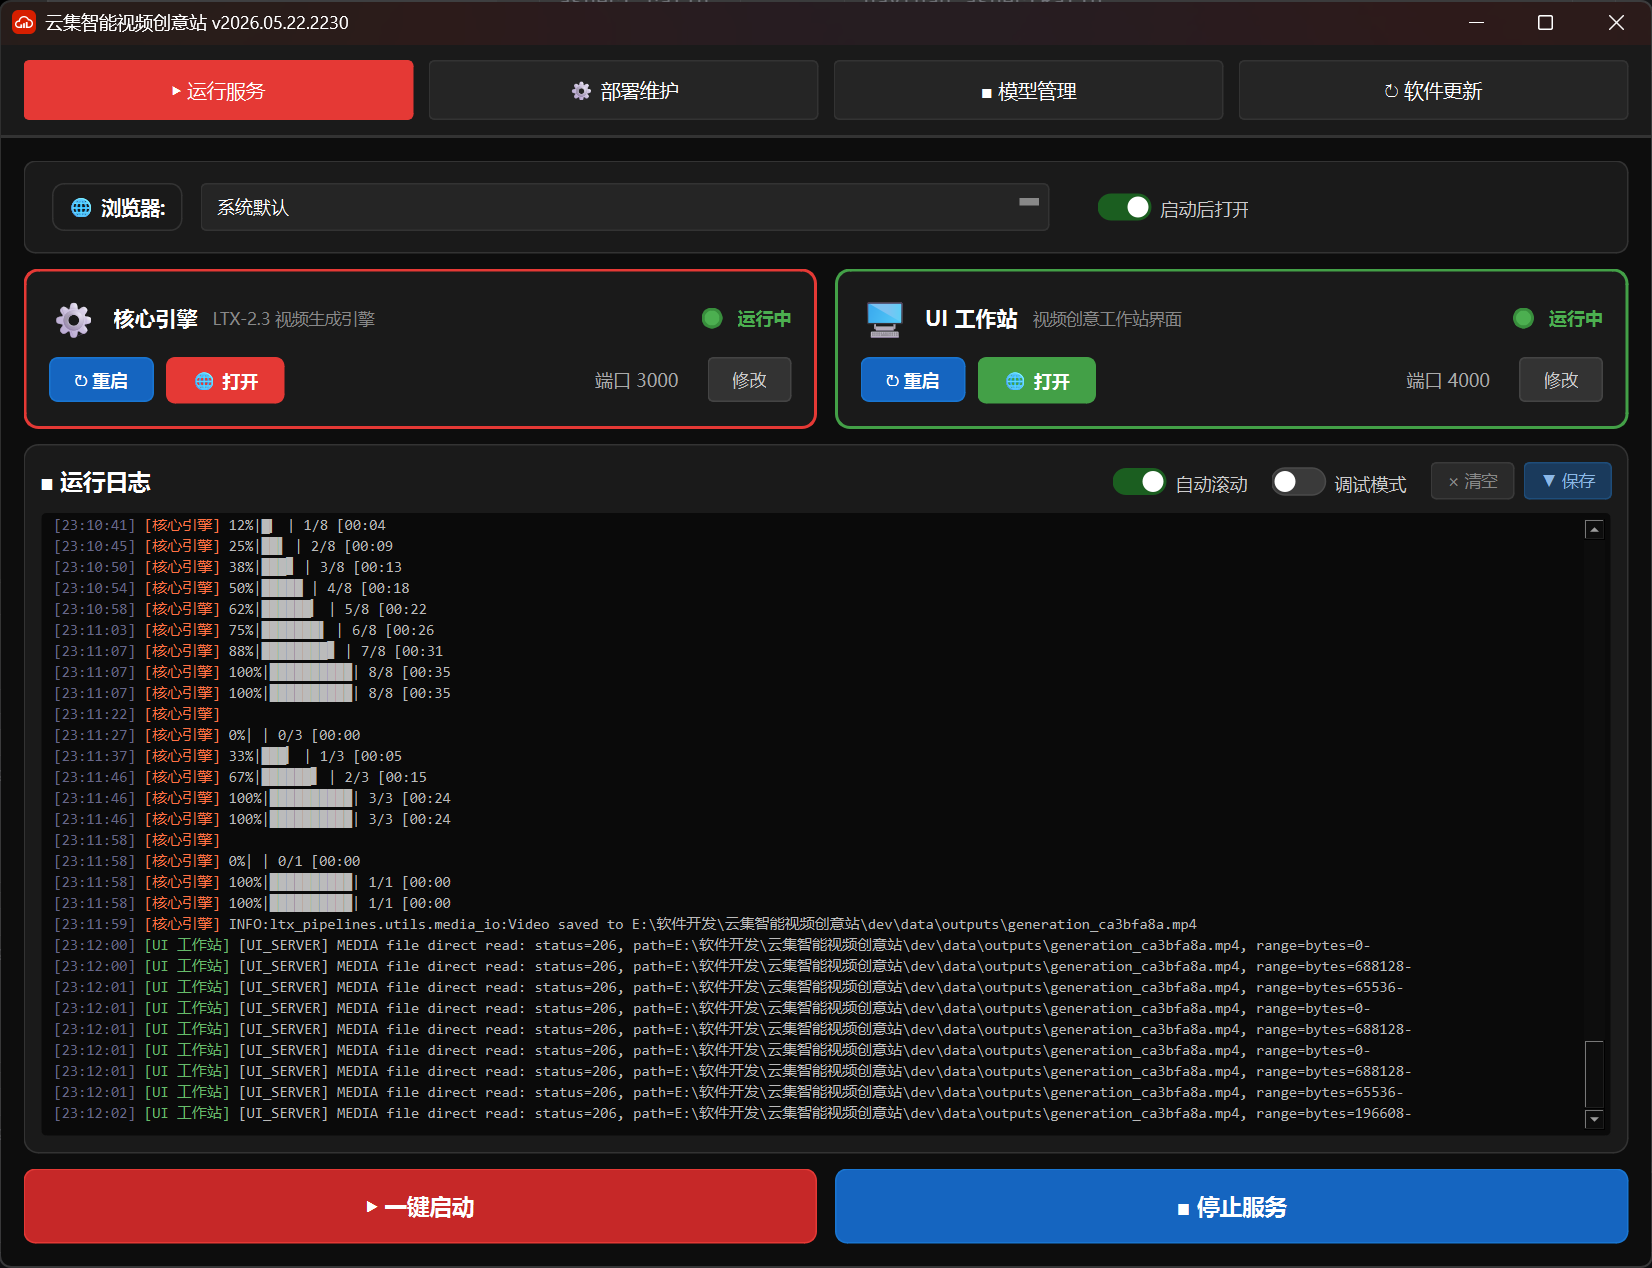Clear the run log with 清空
This screenshot has height=1268, width=1652.
[1472, 481]
